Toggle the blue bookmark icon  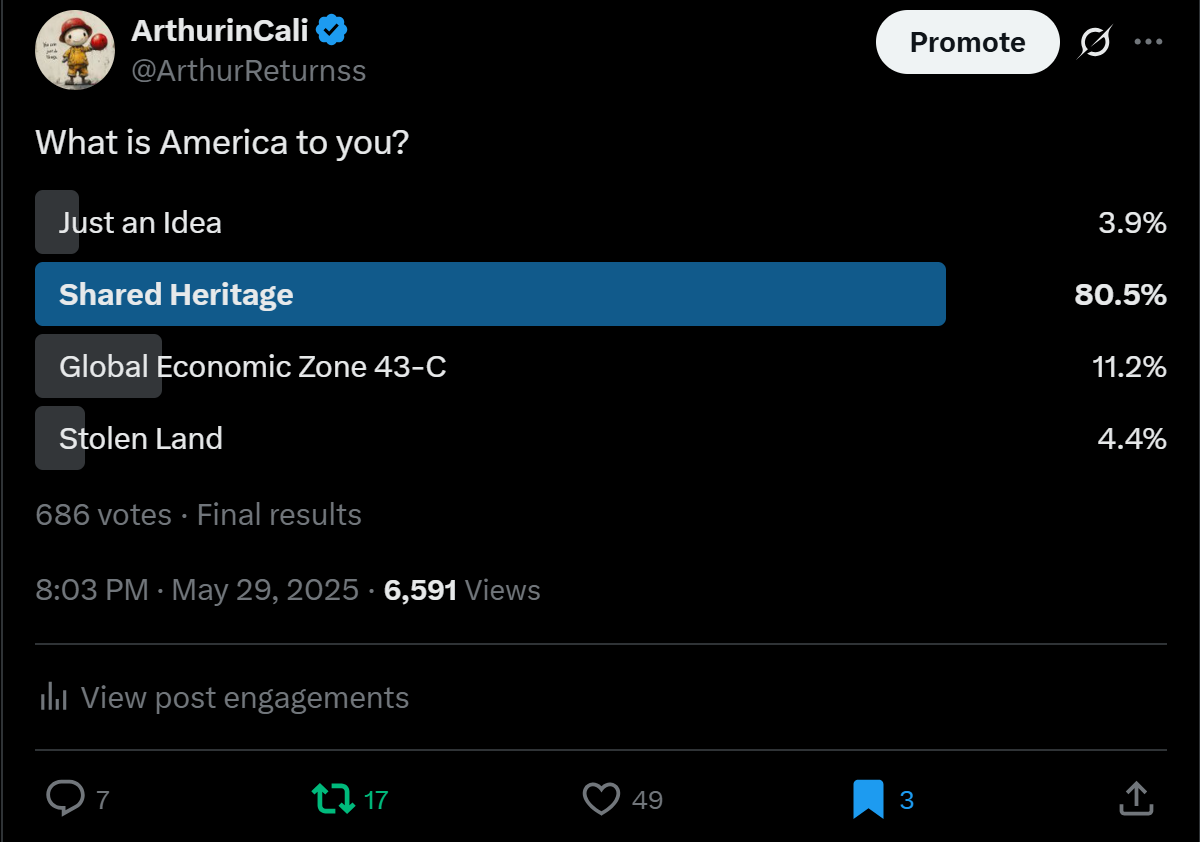coord(868,798)
